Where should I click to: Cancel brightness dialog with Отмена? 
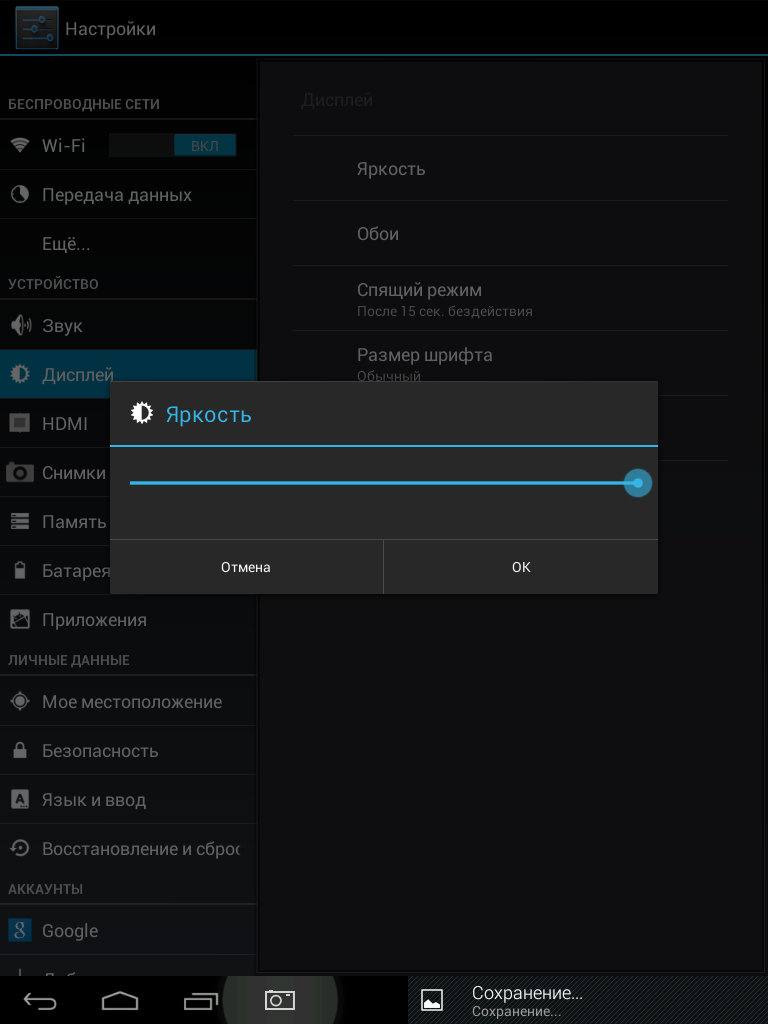pyautogui.click(x=246, y=567)
